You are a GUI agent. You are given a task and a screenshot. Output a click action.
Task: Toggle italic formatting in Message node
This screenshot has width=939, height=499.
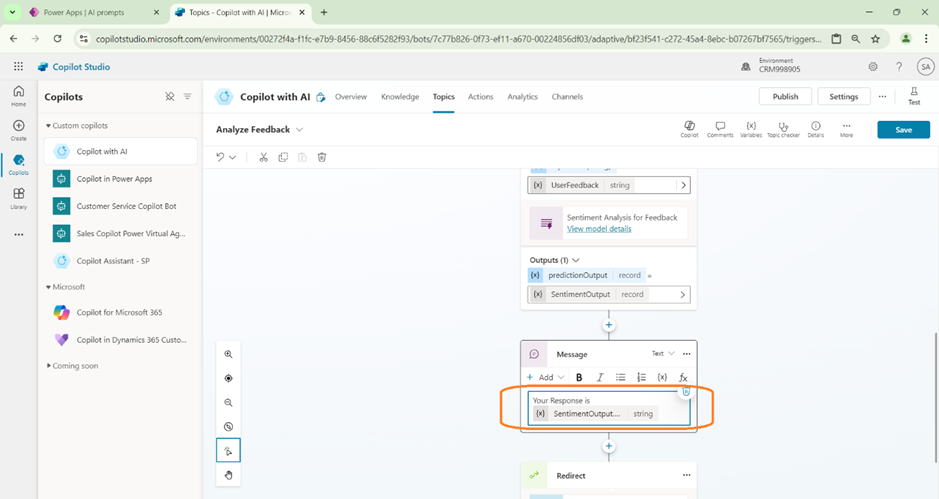pyautogui.click(x=600, y=377)
